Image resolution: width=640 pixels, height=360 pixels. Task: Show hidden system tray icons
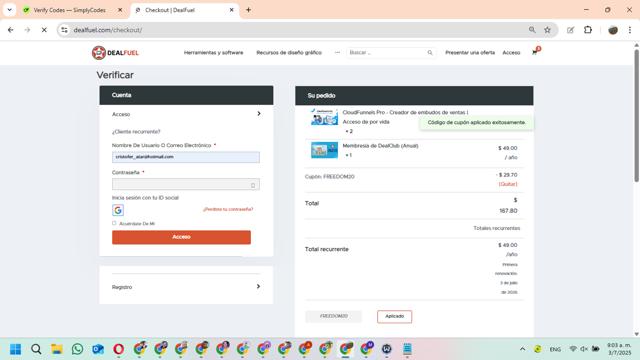(522, 349)
